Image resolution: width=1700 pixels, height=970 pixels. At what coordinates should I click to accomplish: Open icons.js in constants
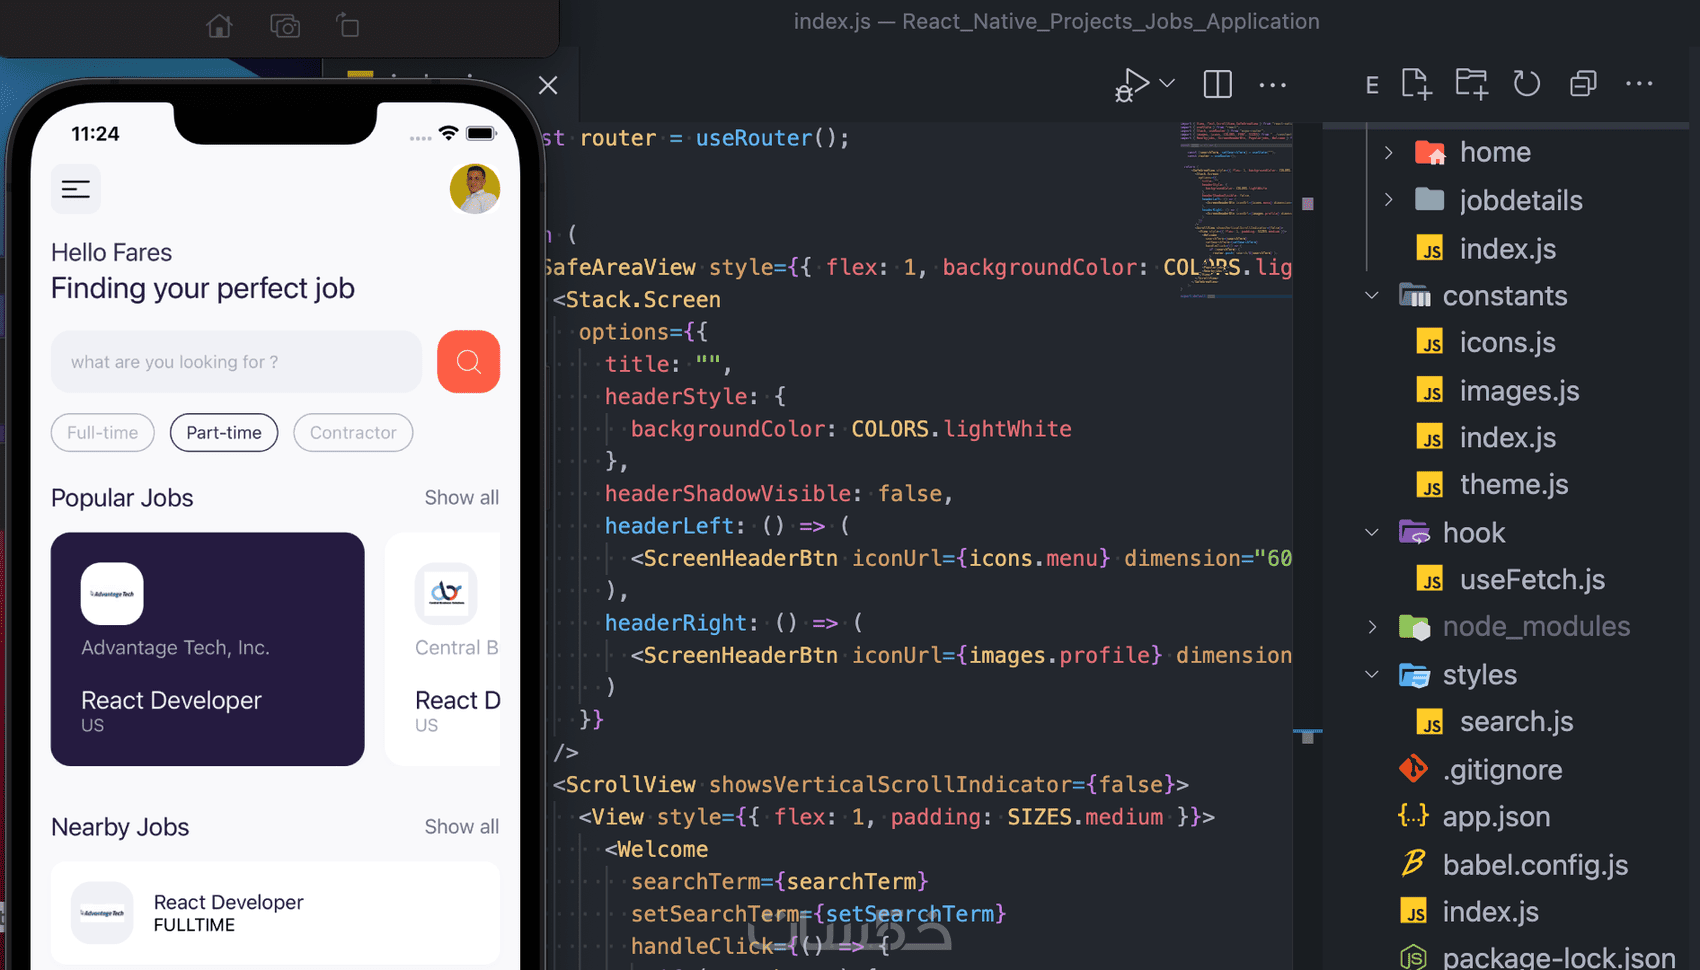[1507, 343]
